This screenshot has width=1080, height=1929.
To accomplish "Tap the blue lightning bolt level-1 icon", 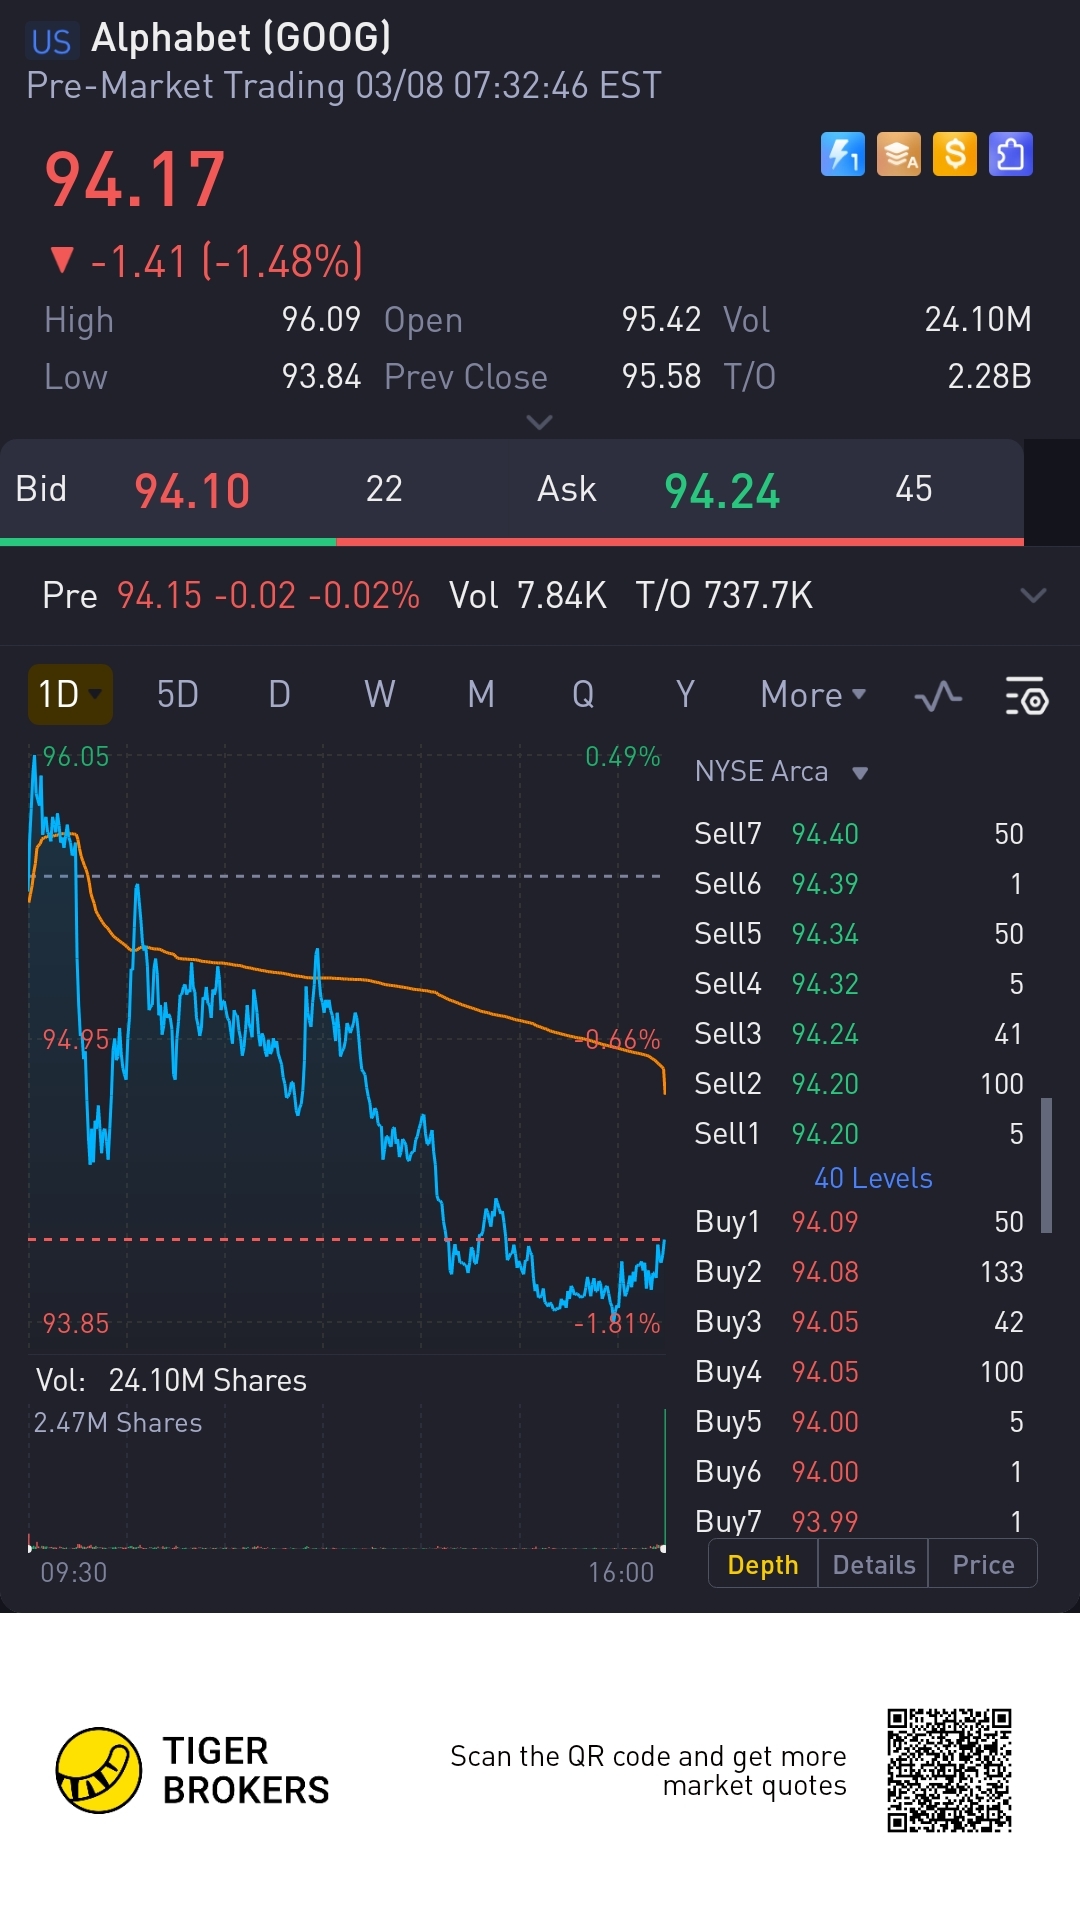I will pyautogui.click(x=842, y=154).
